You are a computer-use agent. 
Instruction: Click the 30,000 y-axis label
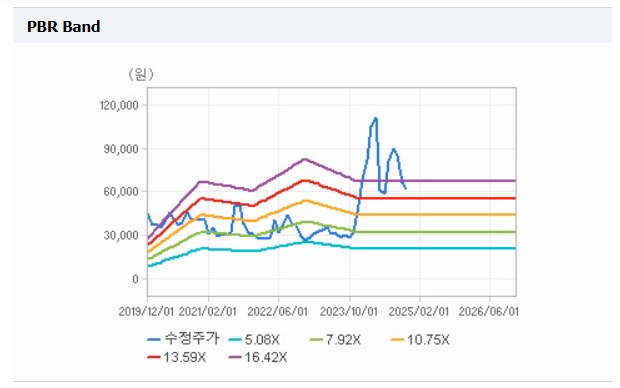(121, 235)
